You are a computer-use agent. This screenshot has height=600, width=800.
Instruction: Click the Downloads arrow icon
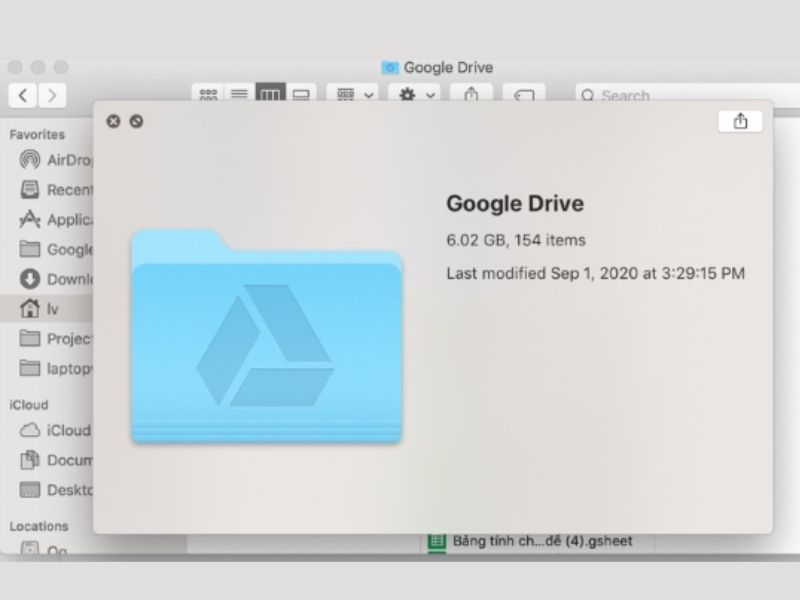(30, 279)
